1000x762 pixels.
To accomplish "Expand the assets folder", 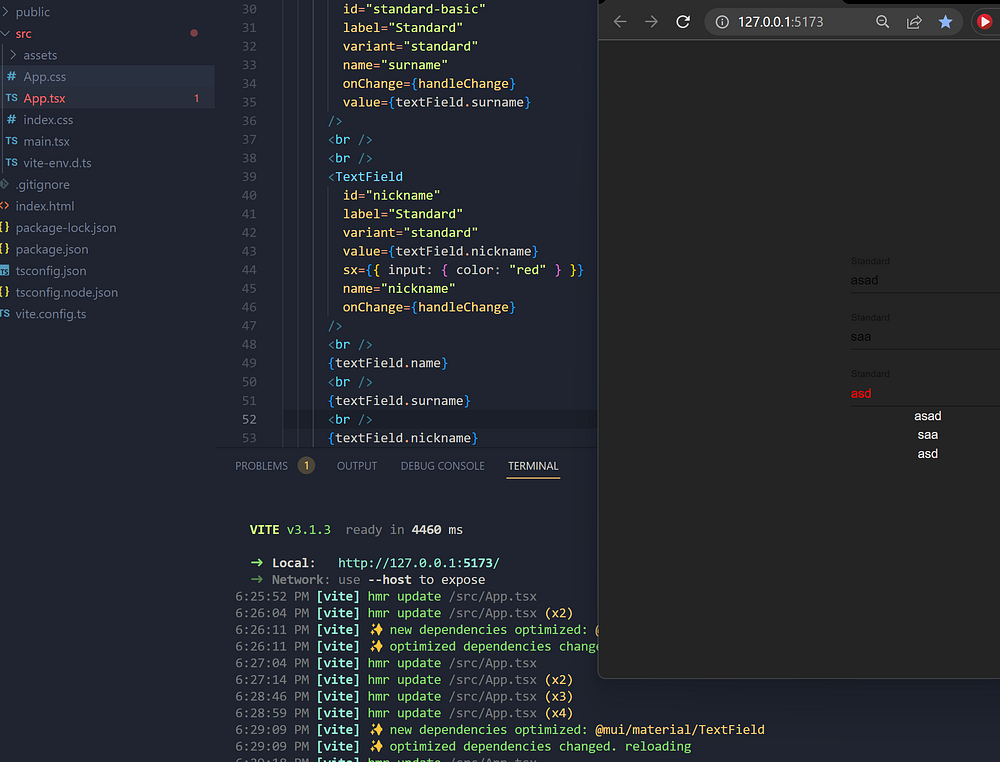I will 40,55.
